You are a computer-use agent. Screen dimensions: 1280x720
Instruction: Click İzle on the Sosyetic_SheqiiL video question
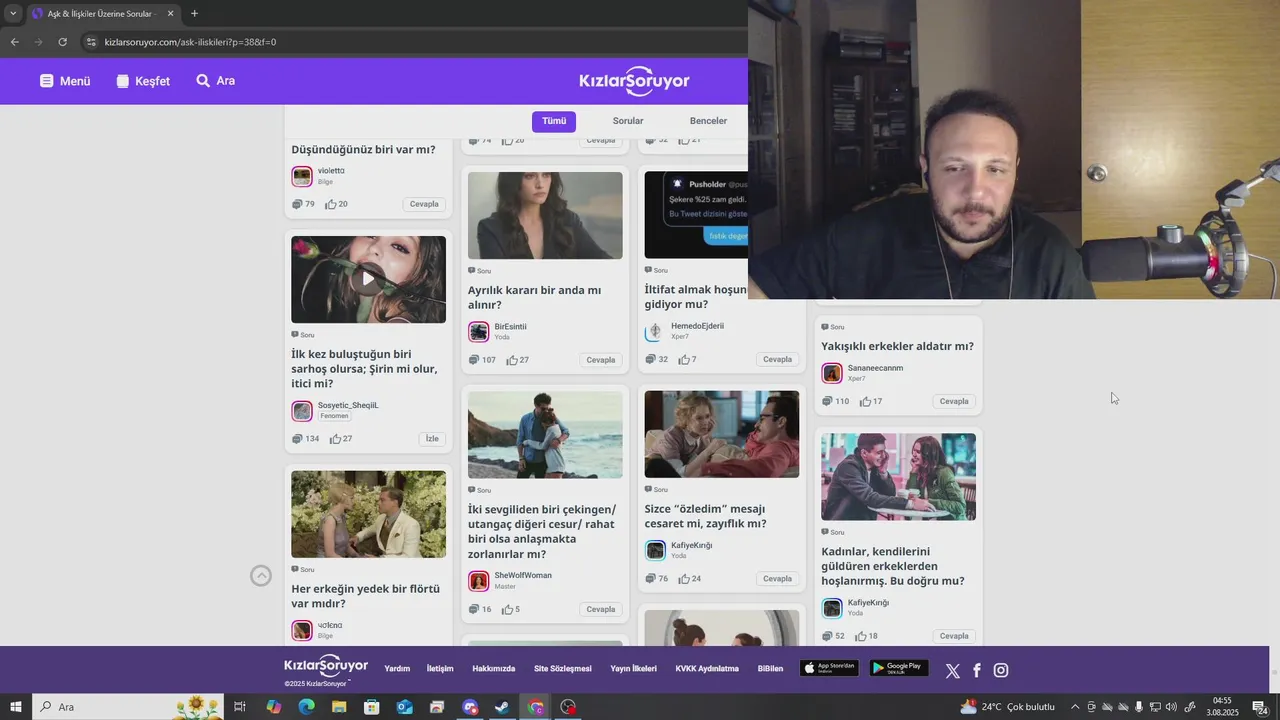pyautogui.click(x=432, y=439)
